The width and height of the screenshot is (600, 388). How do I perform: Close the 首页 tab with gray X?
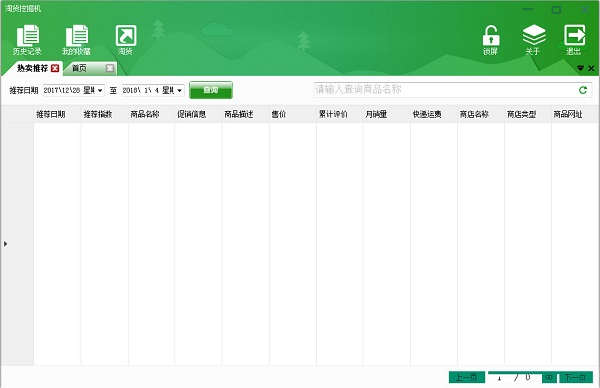tap(110, 68)
